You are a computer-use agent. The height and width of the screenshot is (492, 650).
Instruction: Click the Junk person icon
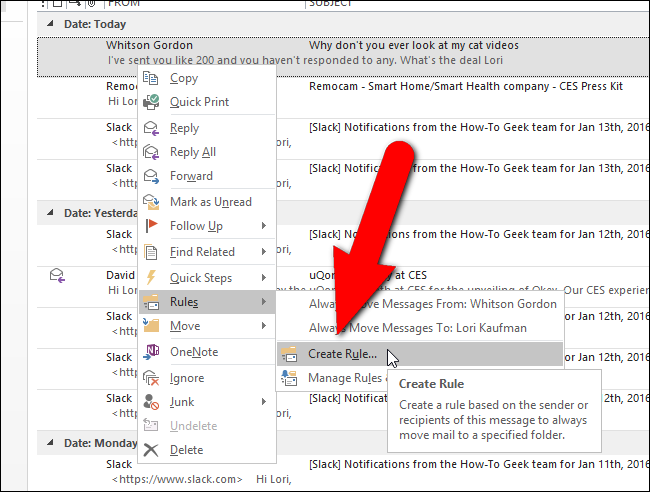coord(151,402)
